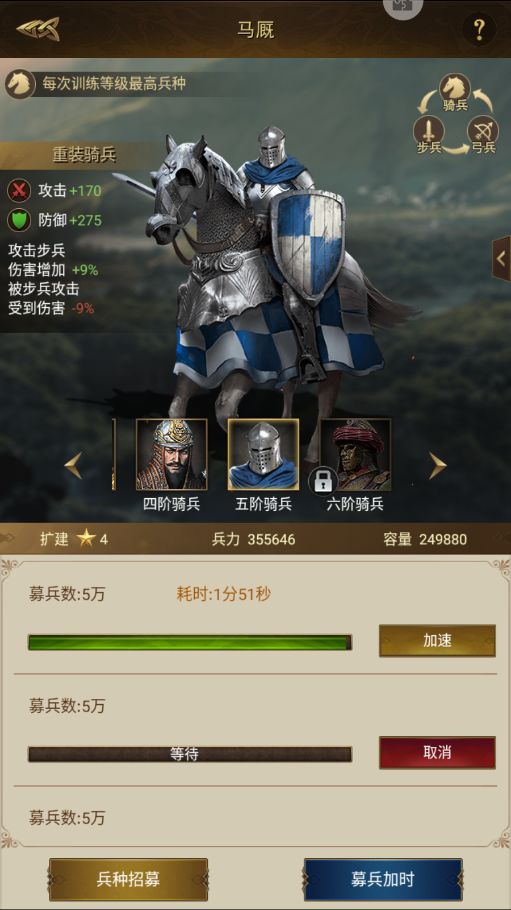The image size is (511, 910).
Task: Choose the 五阶骑兵 portrait
Action: (x=263, y=454)
